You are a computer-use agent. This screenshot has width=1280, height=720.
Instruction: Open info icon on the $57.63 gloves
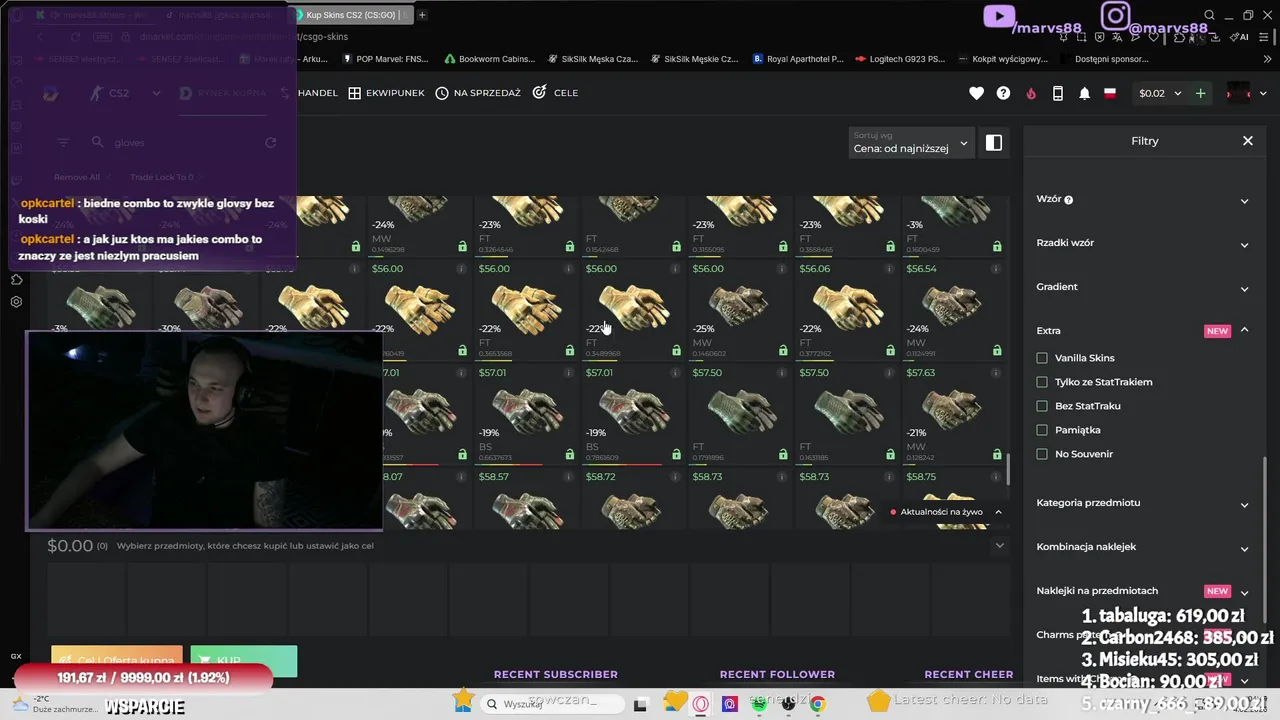[997, 373]
